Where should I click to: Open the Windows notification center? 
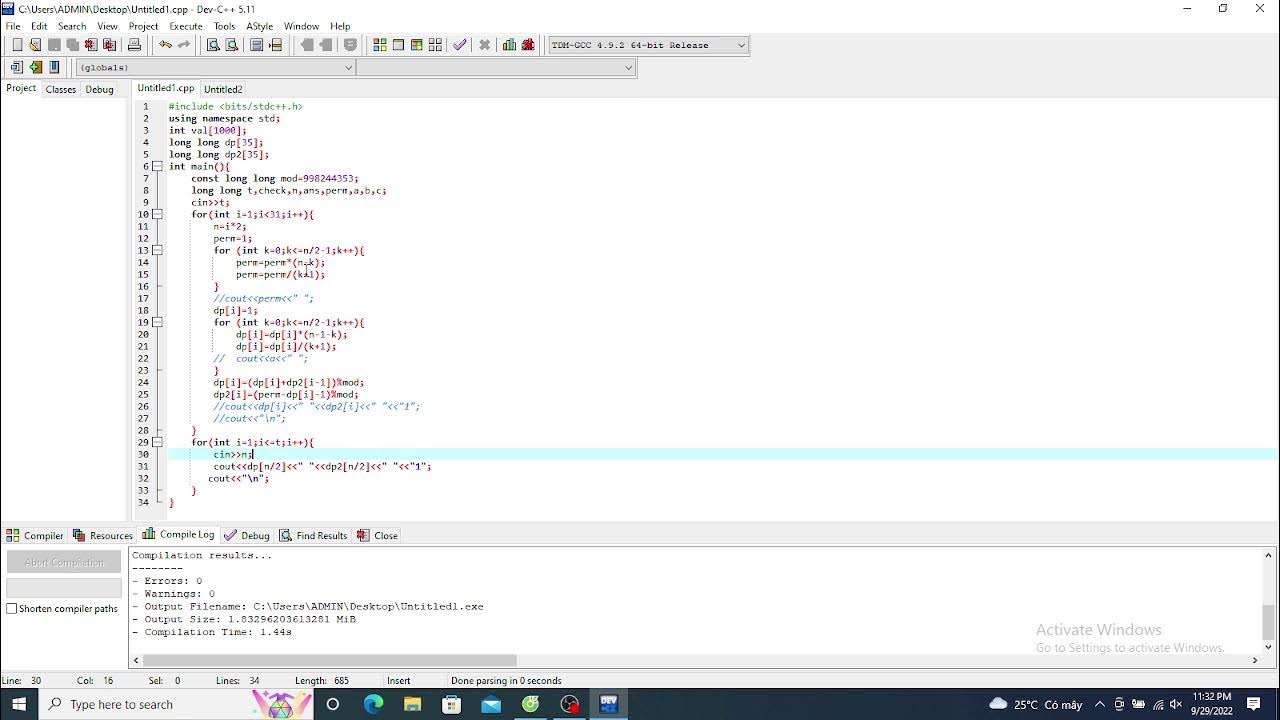(1254, 704)
